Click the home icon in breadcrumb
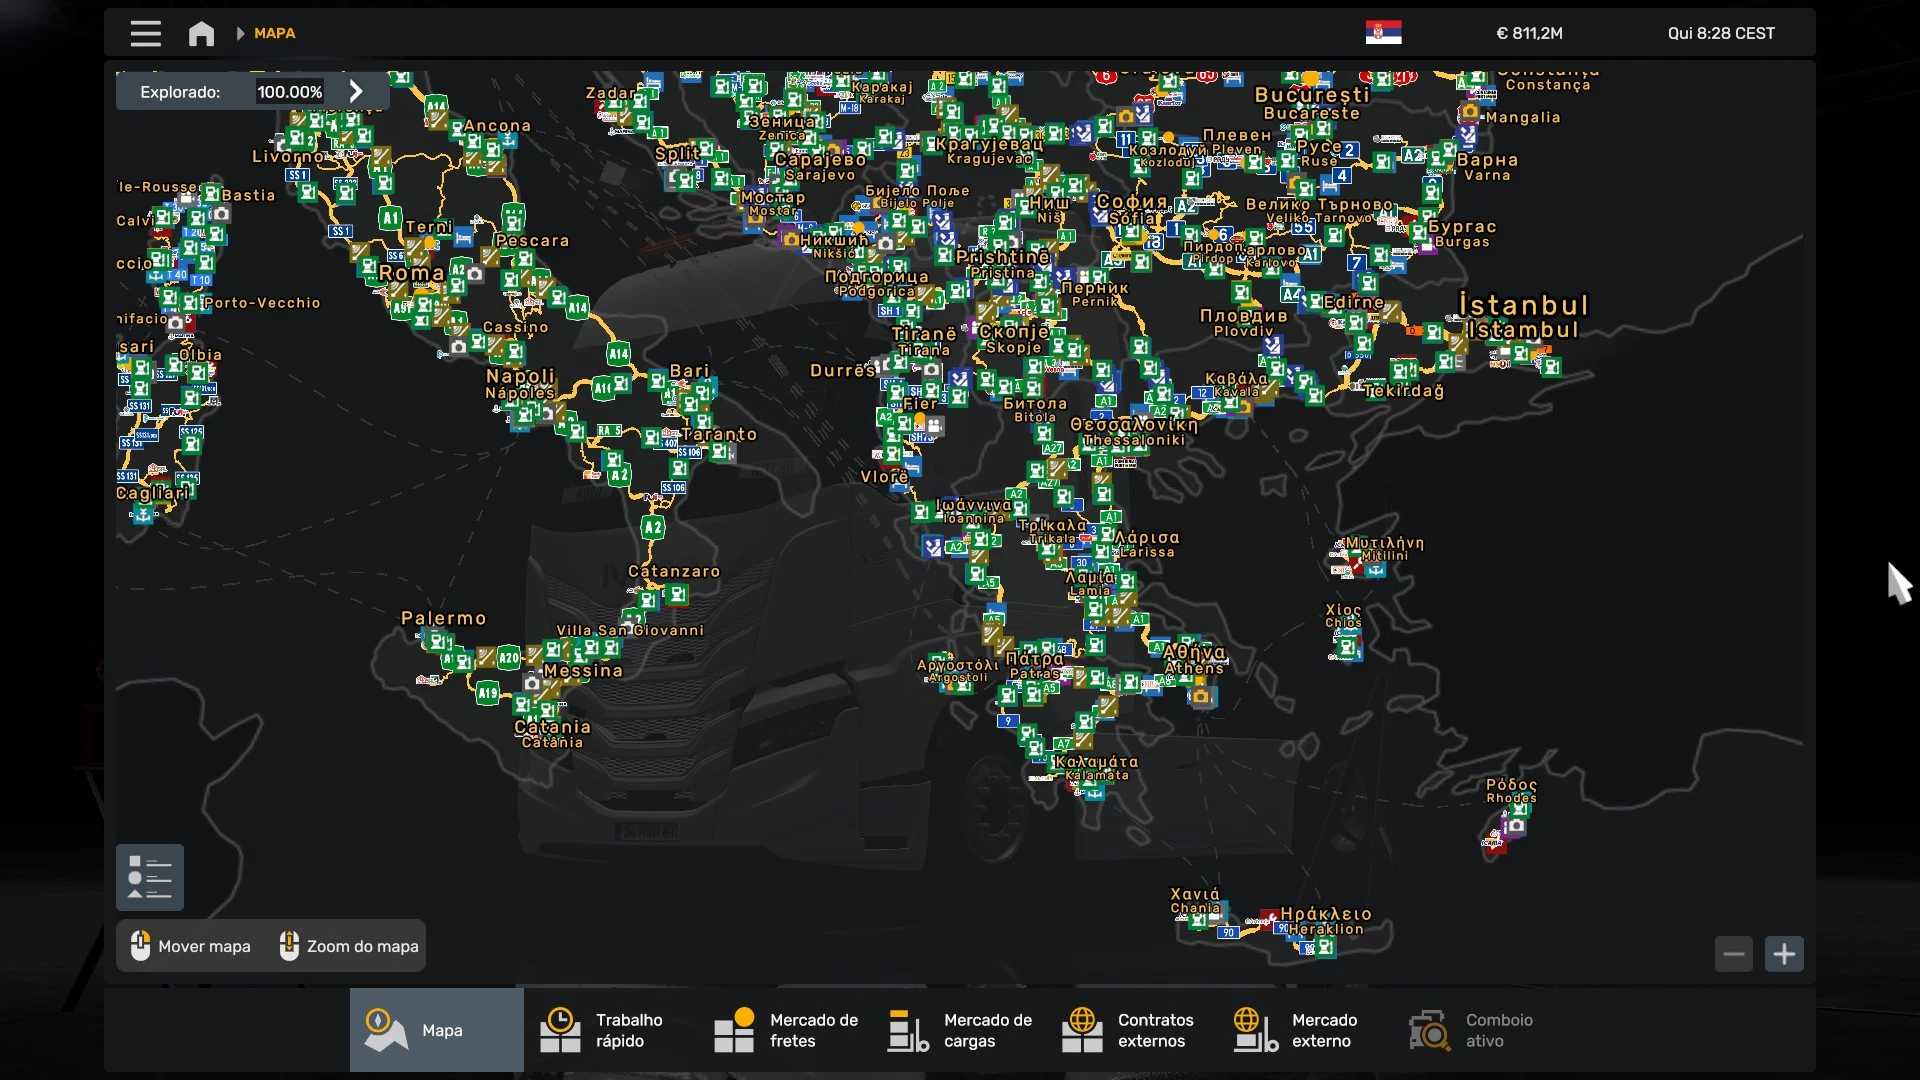Screen dimensions: 1920x1080 pos(201,34)
